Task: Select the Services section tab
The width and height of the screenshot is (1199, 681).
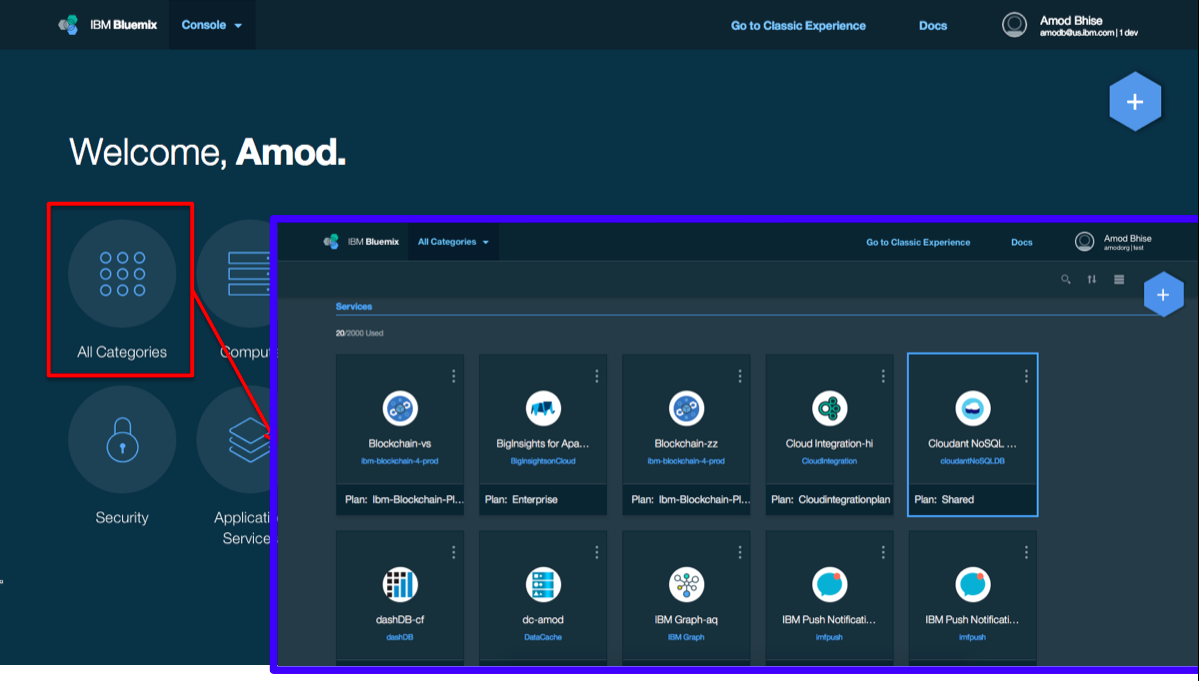Action: [x=354, y=306]
